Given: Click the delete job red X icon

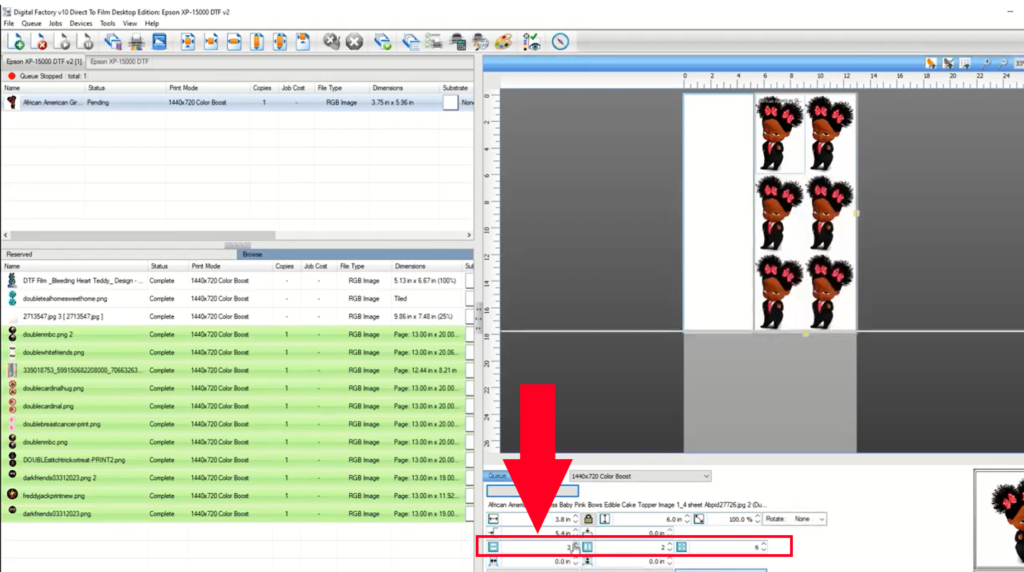Looking at the screenshot, I should point(39,42).
